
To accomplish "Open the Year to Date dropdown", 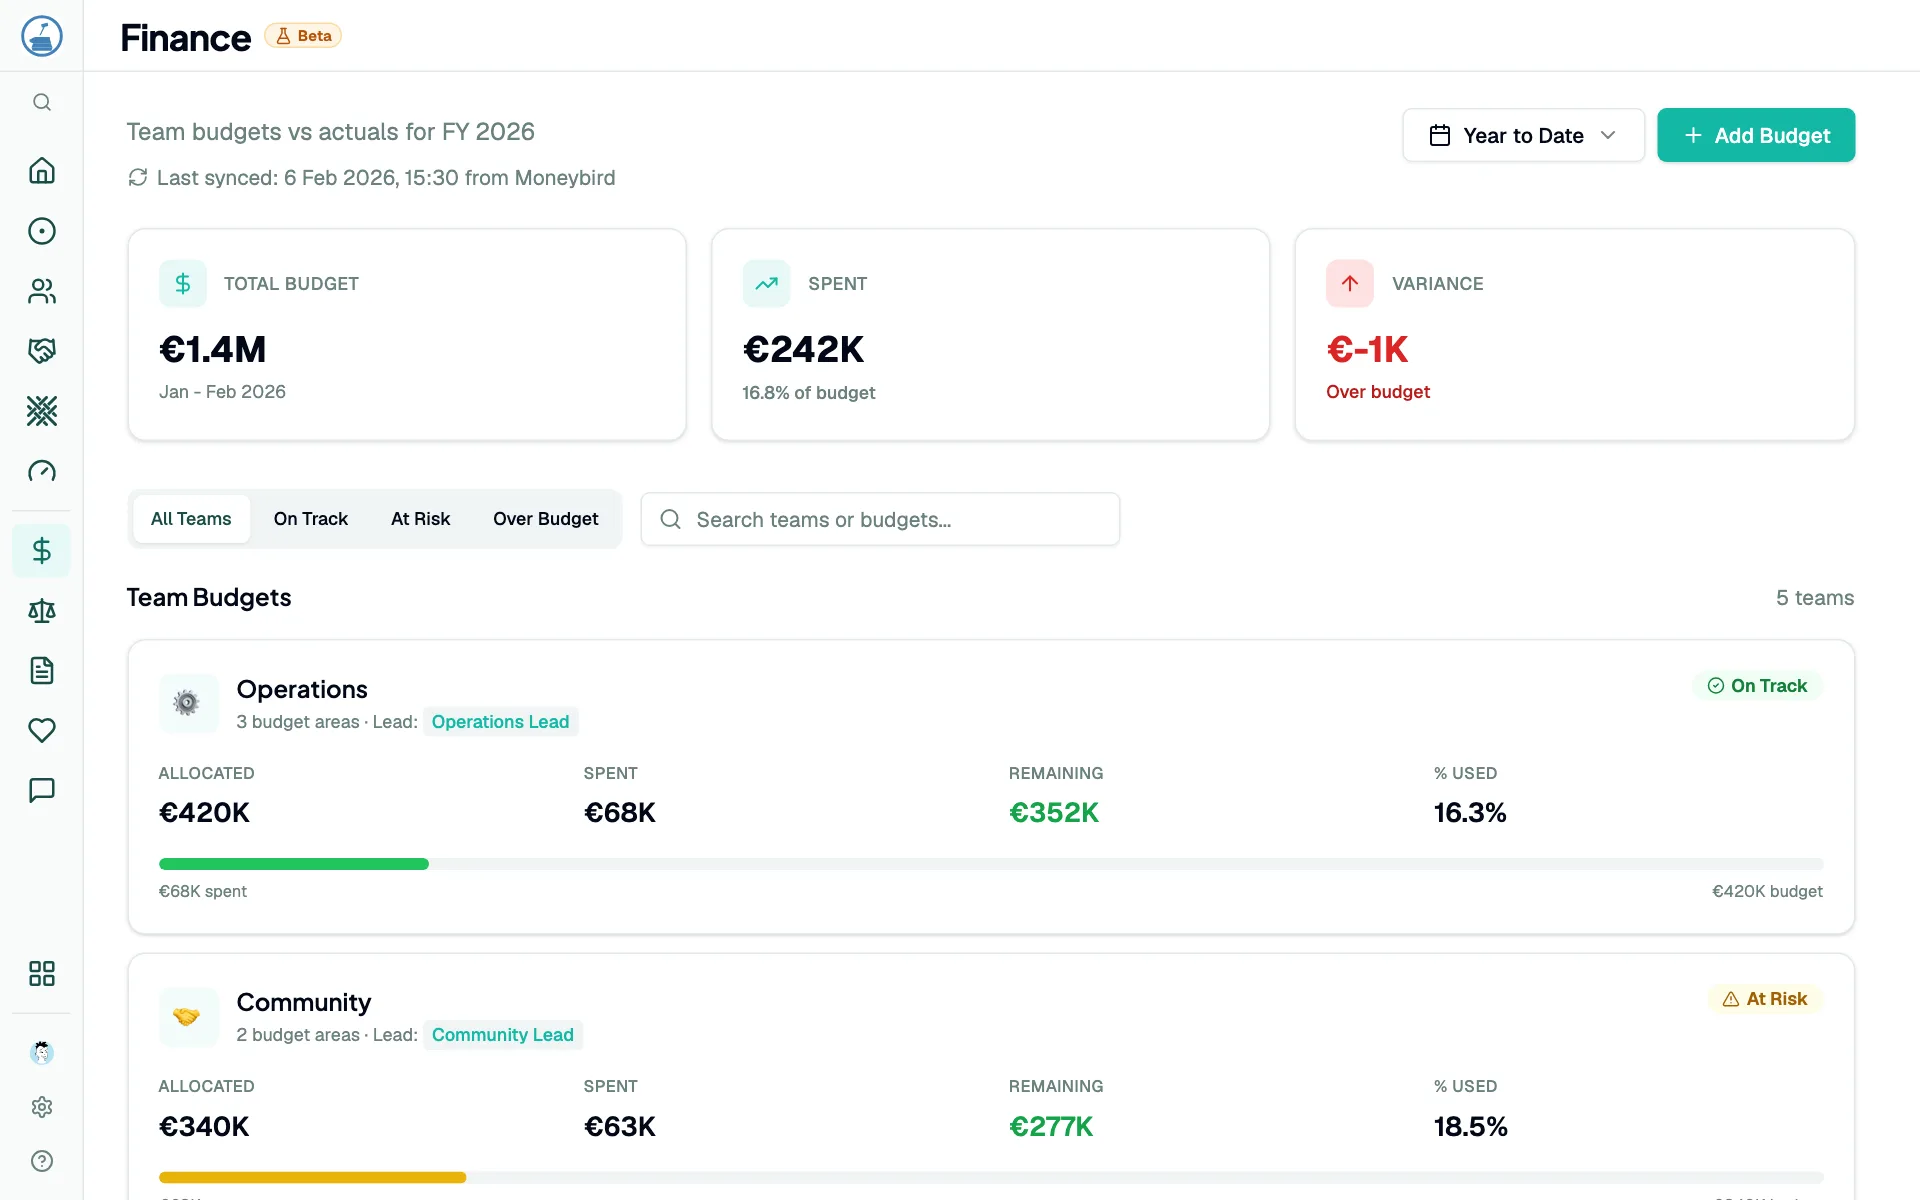I will [1523, 135].
